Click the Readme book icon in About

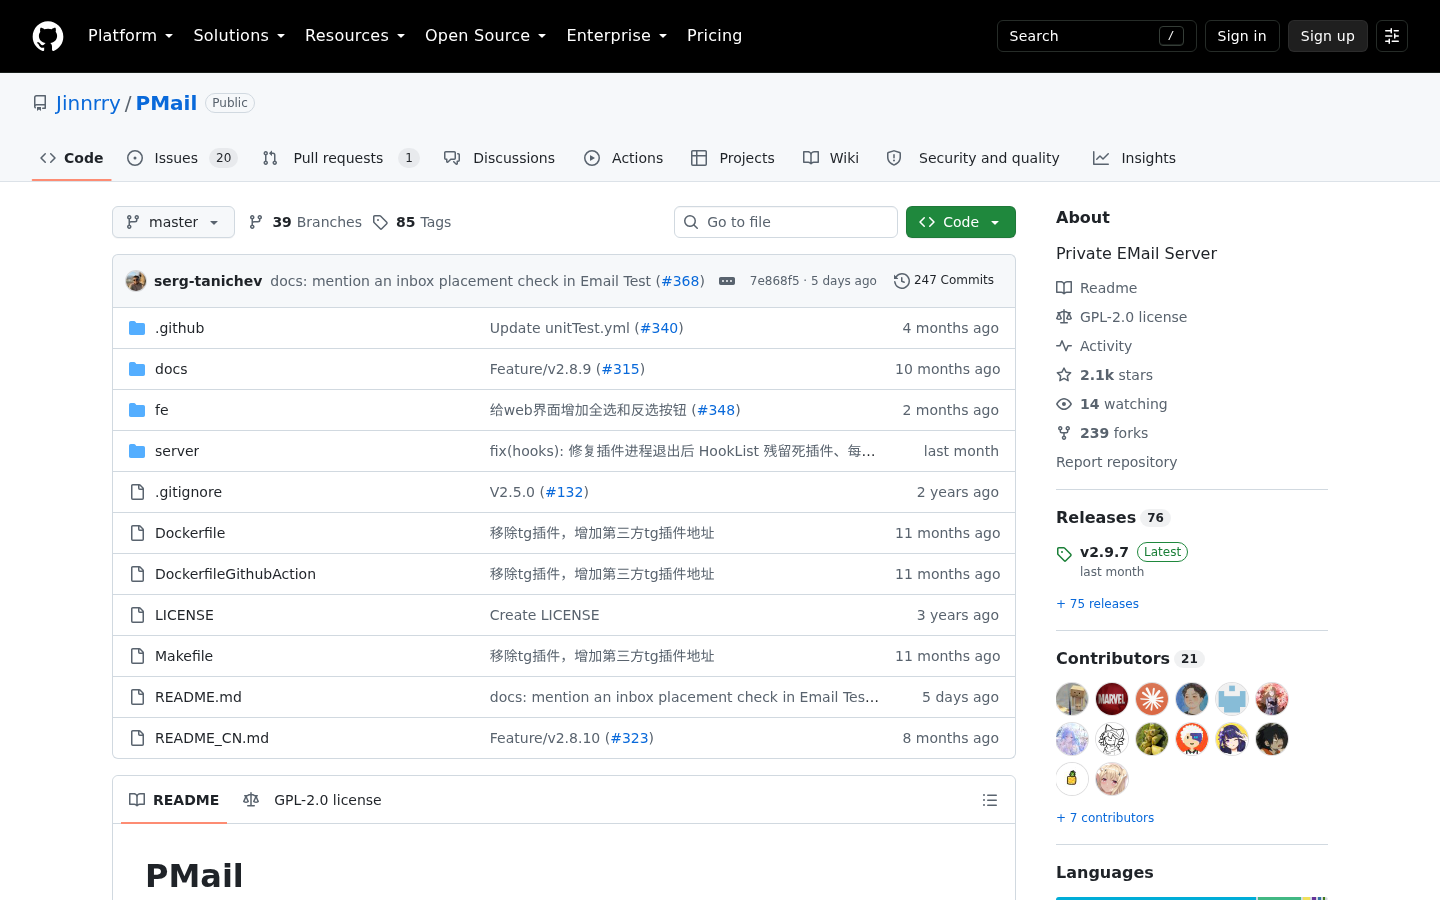1064,288
